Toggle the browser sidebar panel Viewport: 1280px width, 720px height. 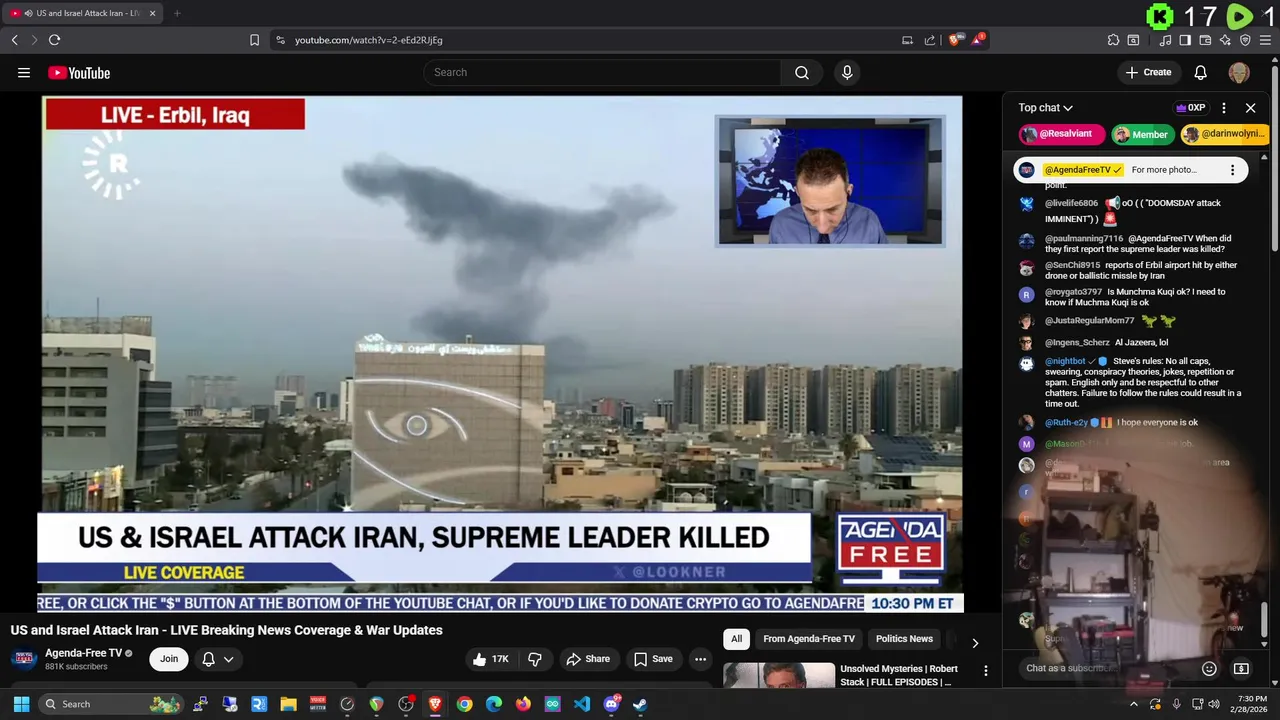click(x=1185, y=40)
